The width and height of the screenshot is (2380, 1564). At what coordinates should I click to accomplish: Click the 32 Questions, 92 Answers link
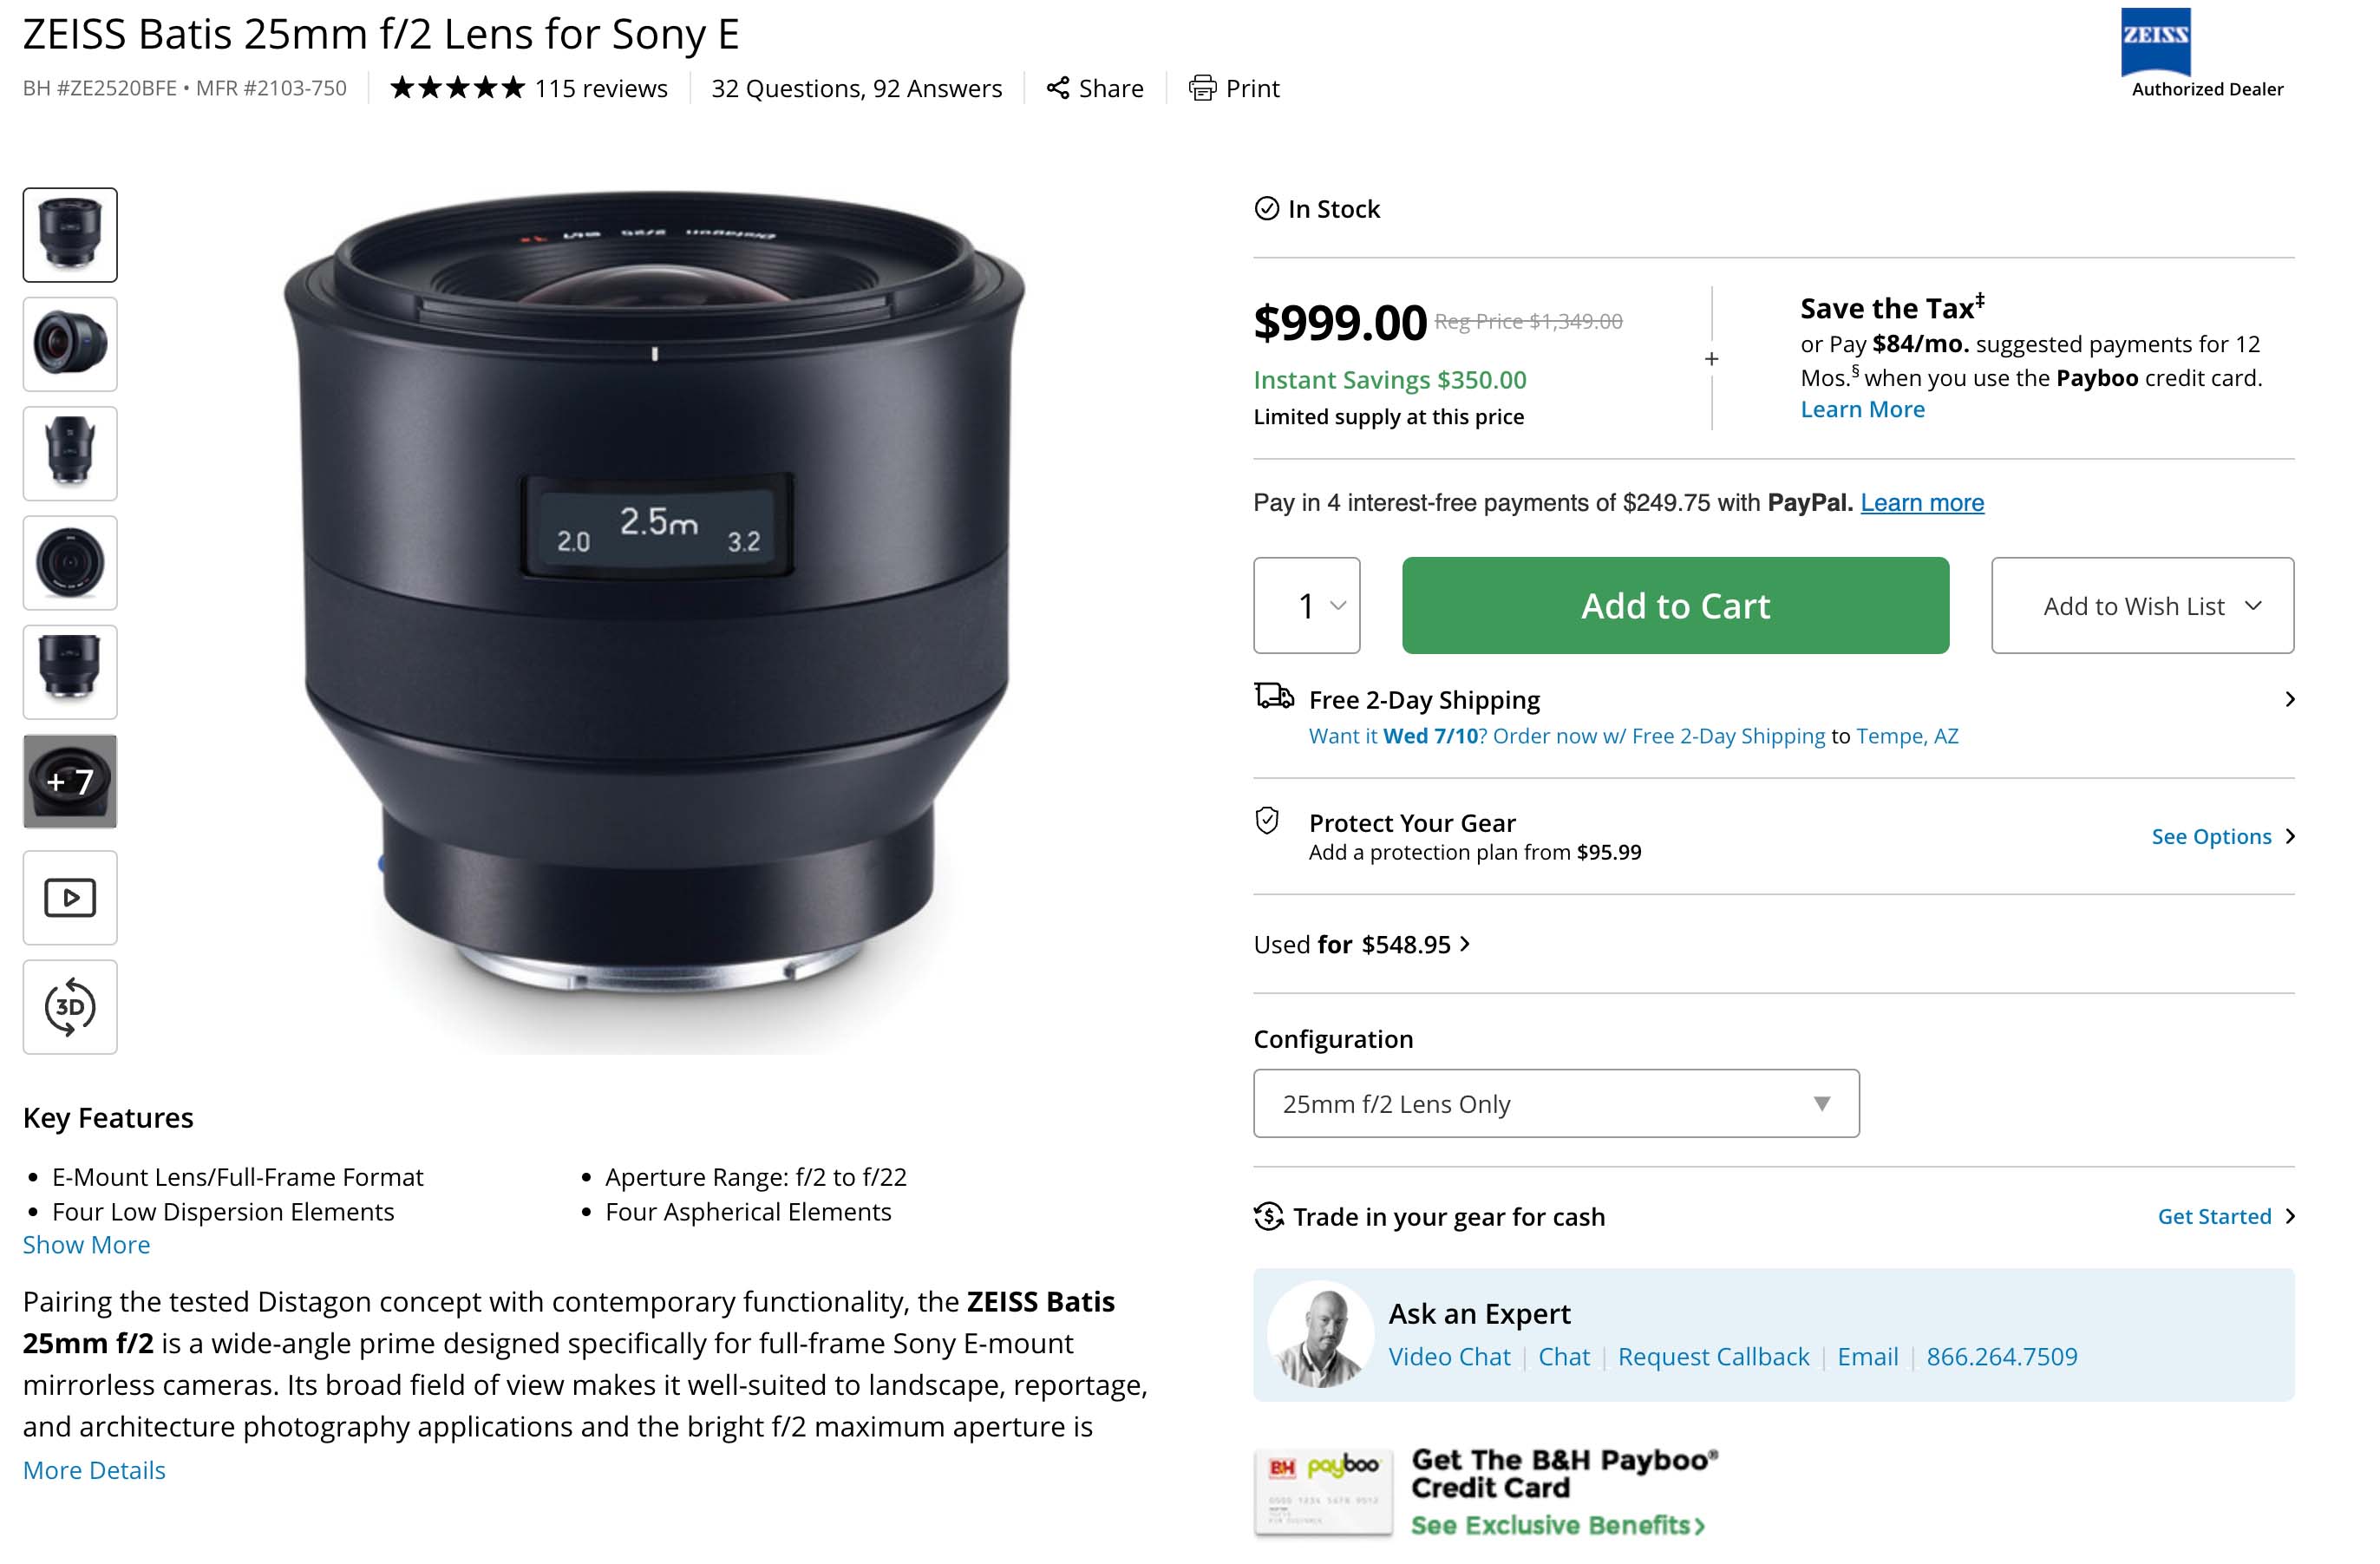pyautogui.click(x=856, y=88)
